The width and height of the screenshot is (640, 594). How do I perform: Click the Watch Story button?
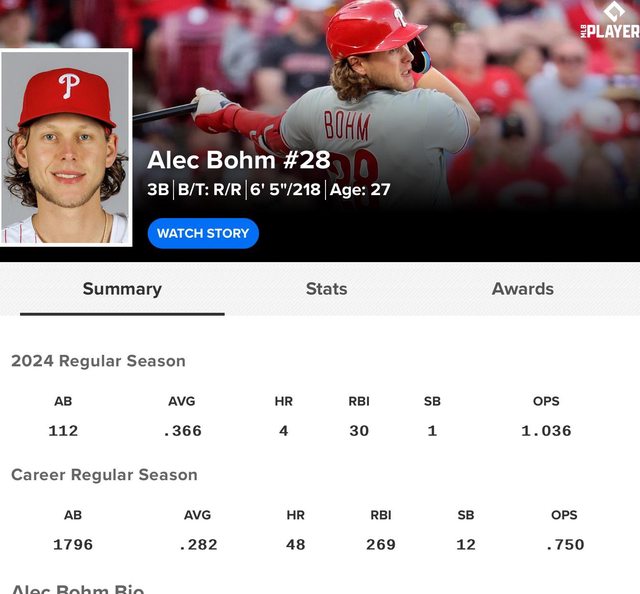[203, 234]
